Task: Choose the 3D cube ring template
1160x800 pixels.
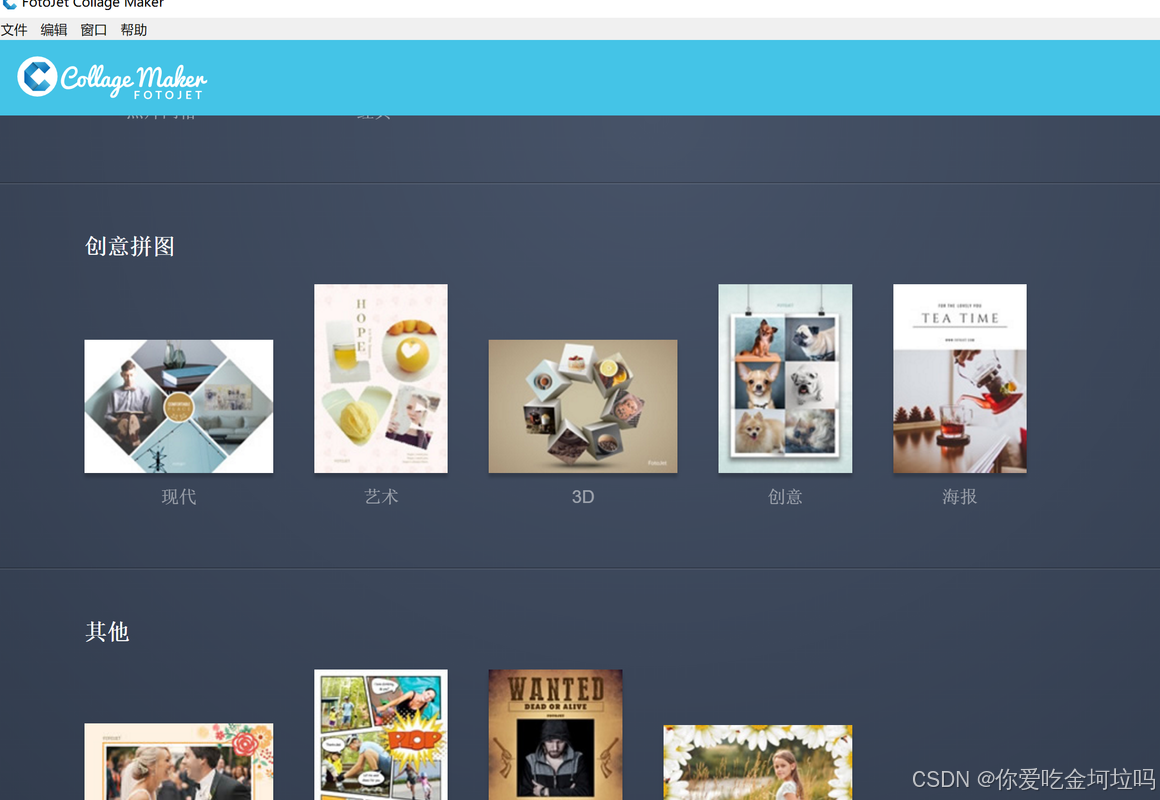Action: coord(582,406)
